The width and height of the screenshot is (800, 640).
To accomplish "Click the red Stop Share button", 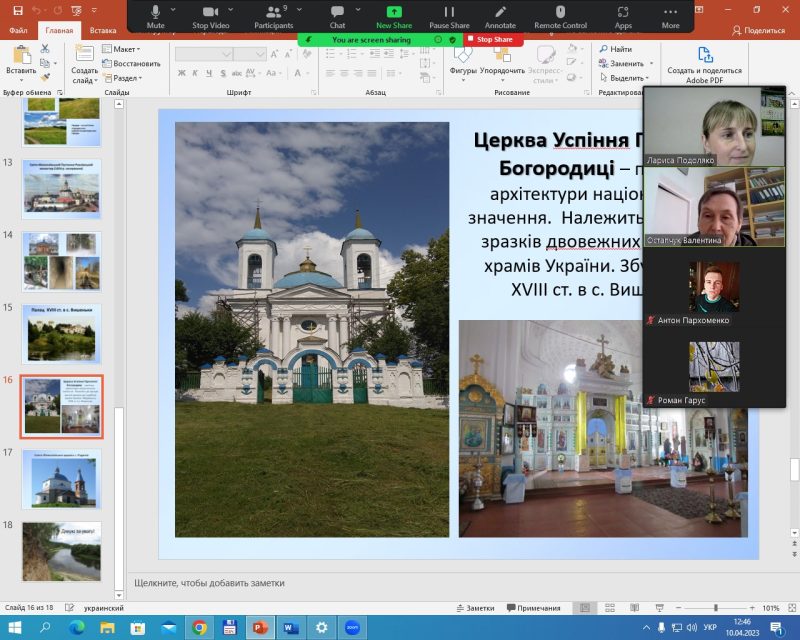I will [489, 40].
